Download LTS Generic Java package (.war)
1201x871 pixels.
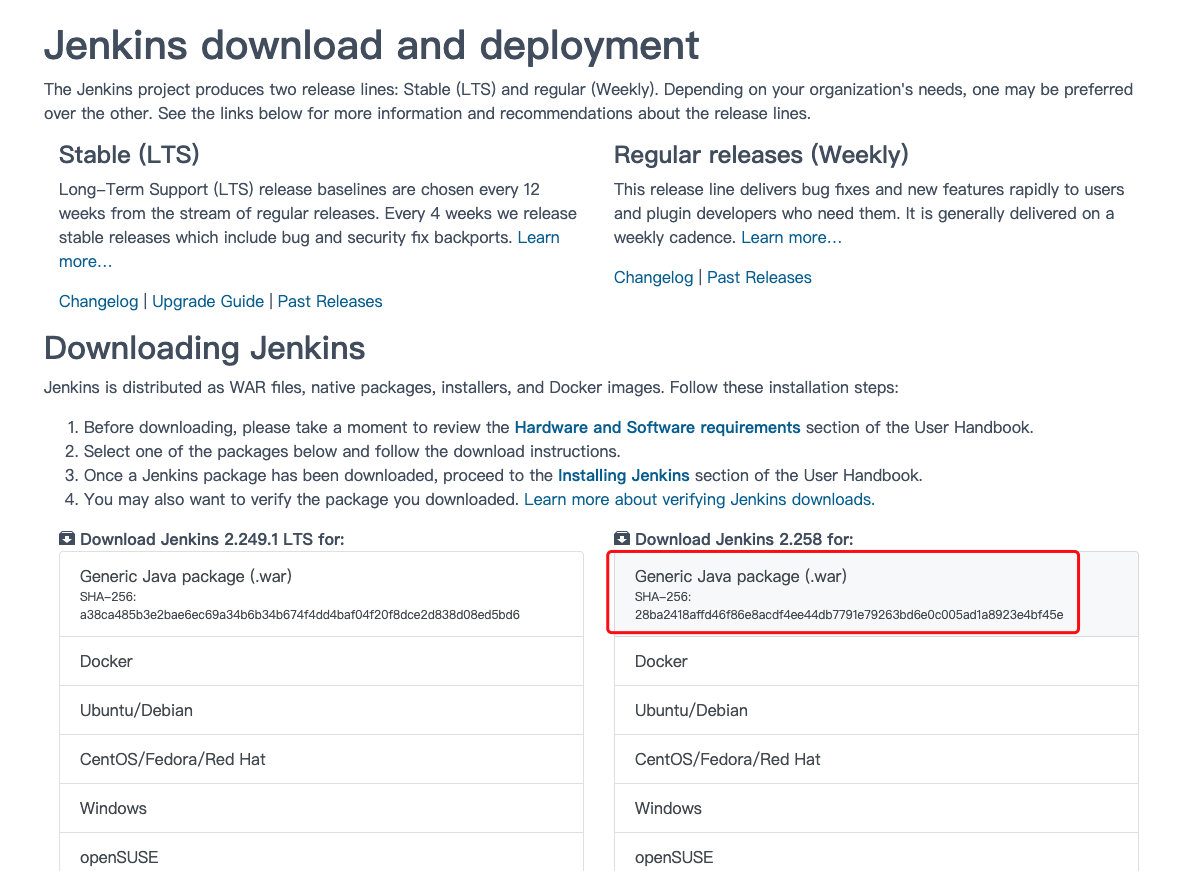pos(321,594)
